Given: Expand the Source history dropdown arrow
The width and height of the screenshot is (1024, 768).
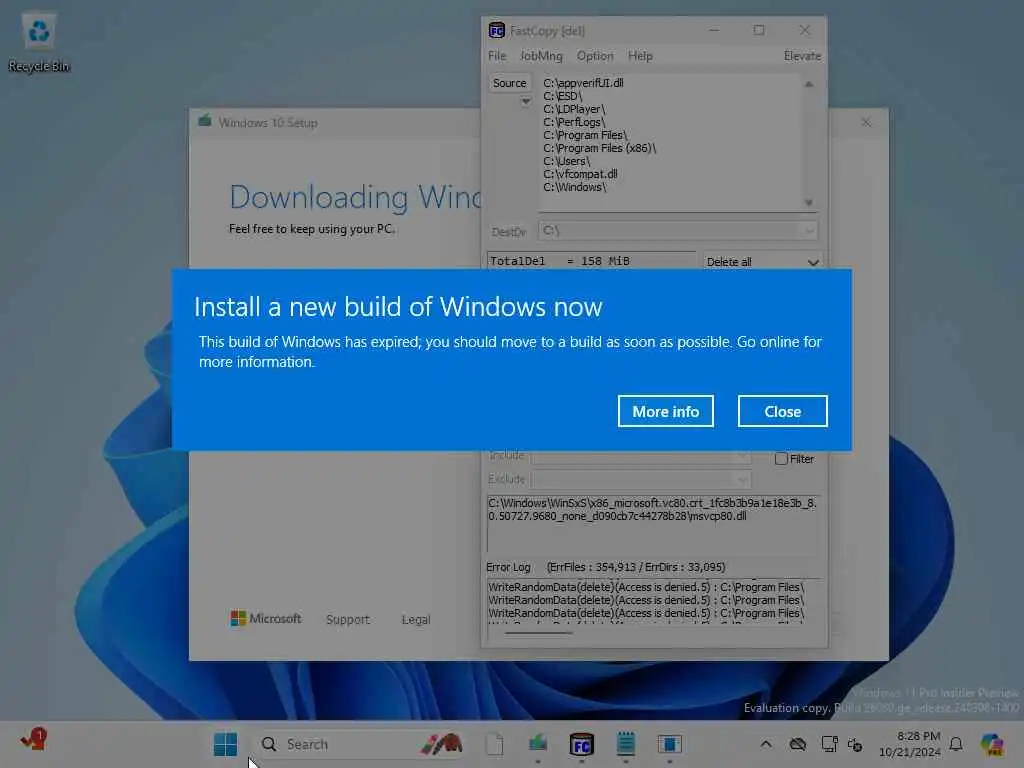Looking at the screenshot, I should [x=525, y=101].
